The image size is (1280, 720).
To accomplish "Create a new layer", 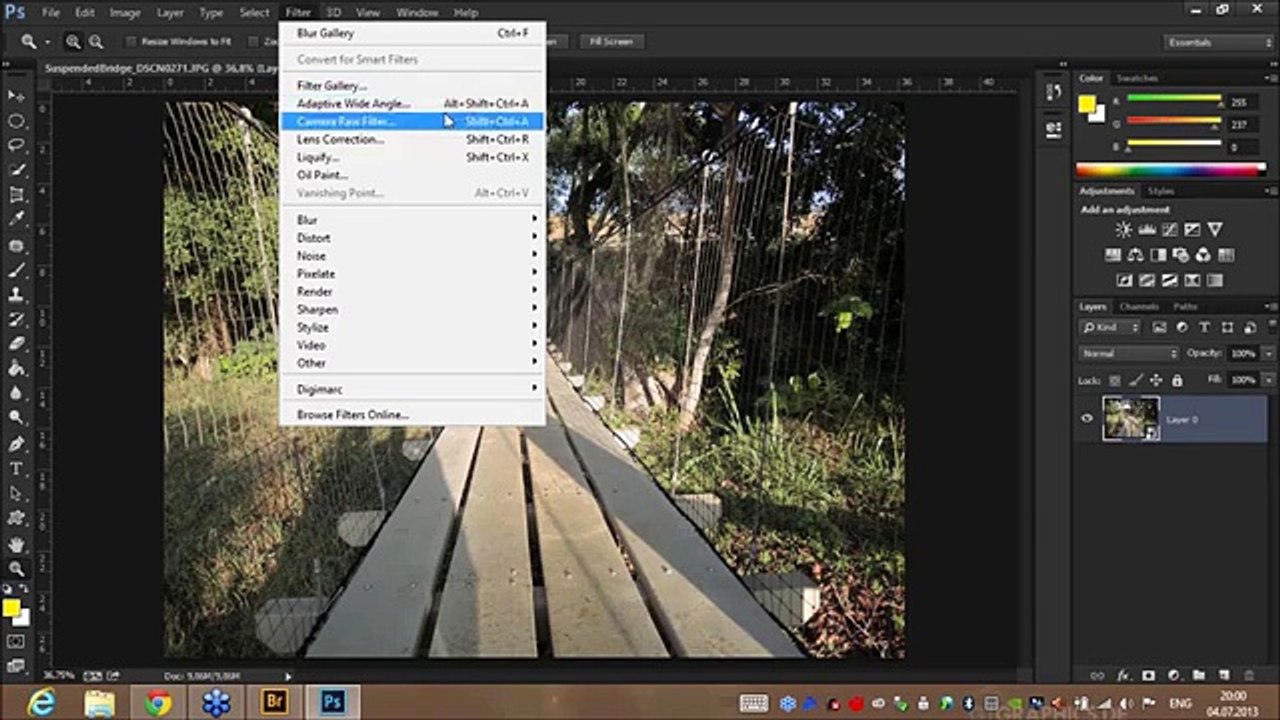I will pyautogui.click(x=1223, y=676).
